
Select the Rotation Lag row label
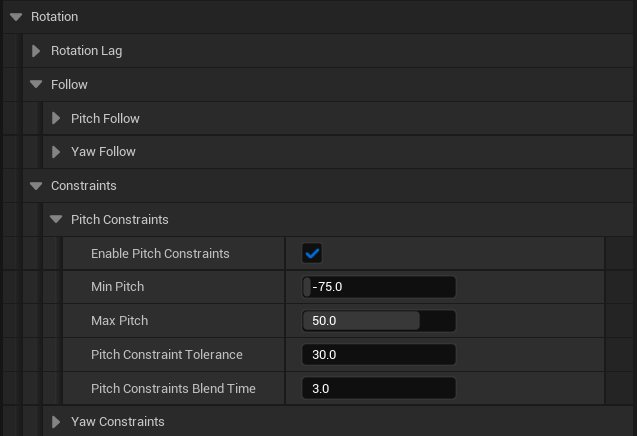click(x=86, y=51)
